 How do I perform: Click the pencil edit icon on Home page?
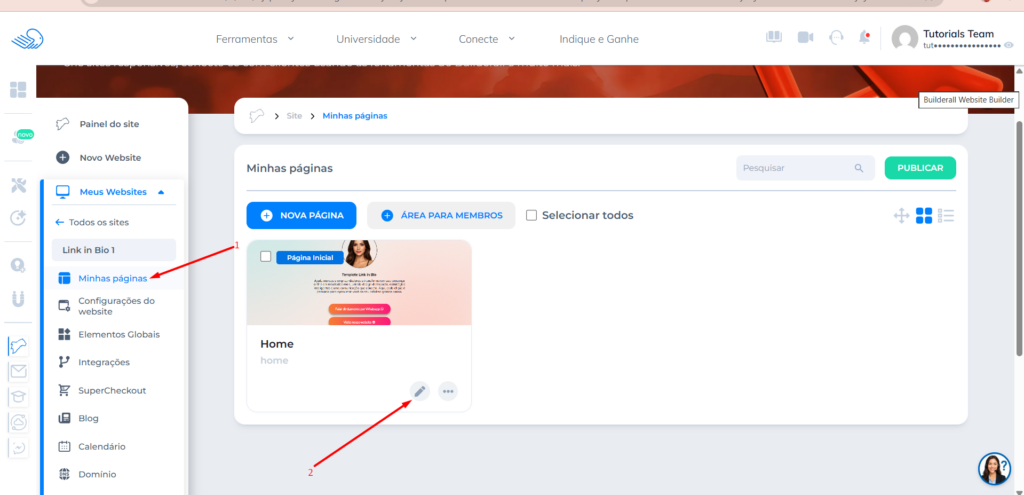420,391
